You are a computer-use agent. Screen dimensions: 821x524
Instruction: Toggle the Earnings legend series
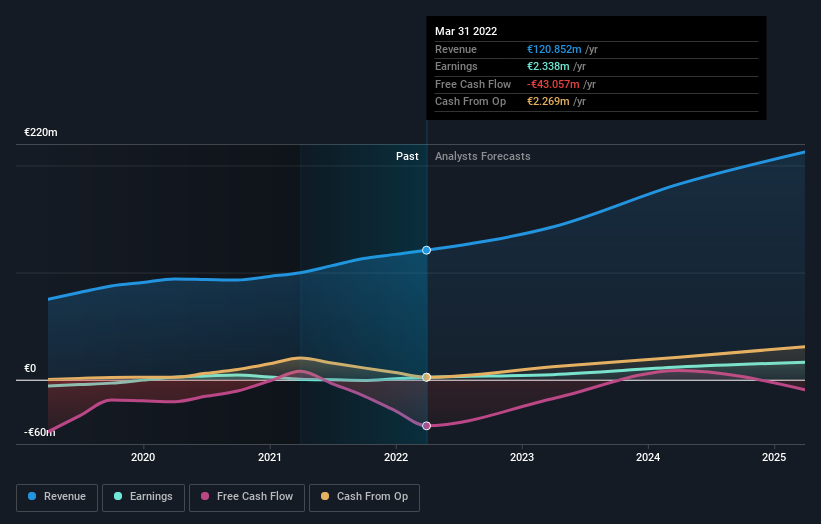[x=143, y=497]
